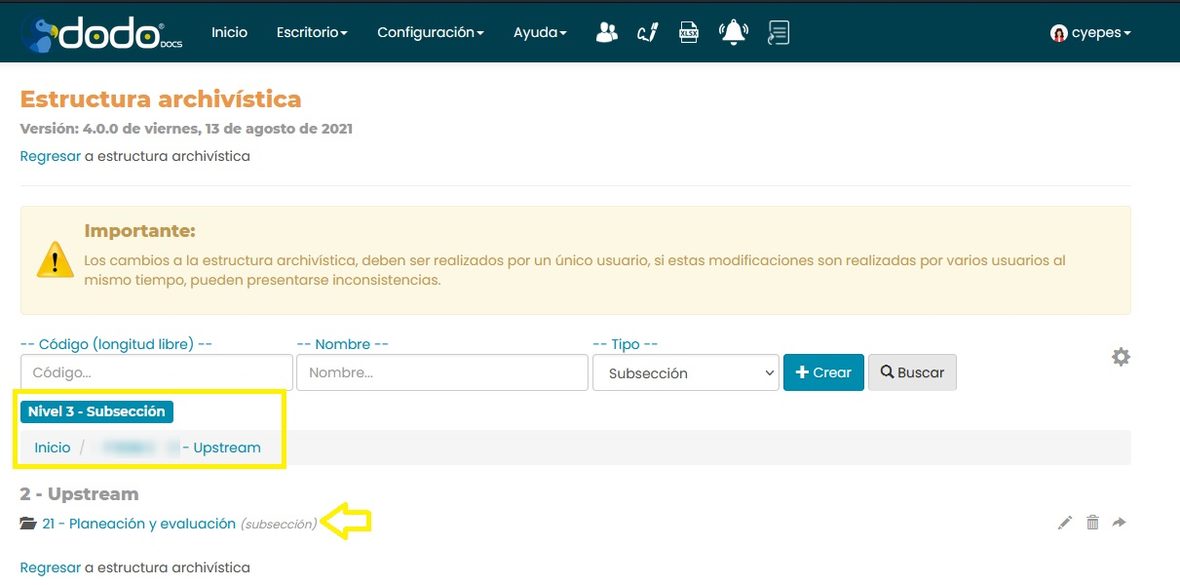The image size is (1180, 585).
Task: Click Inicio in the breadcrumb
Action: point(52,447)
